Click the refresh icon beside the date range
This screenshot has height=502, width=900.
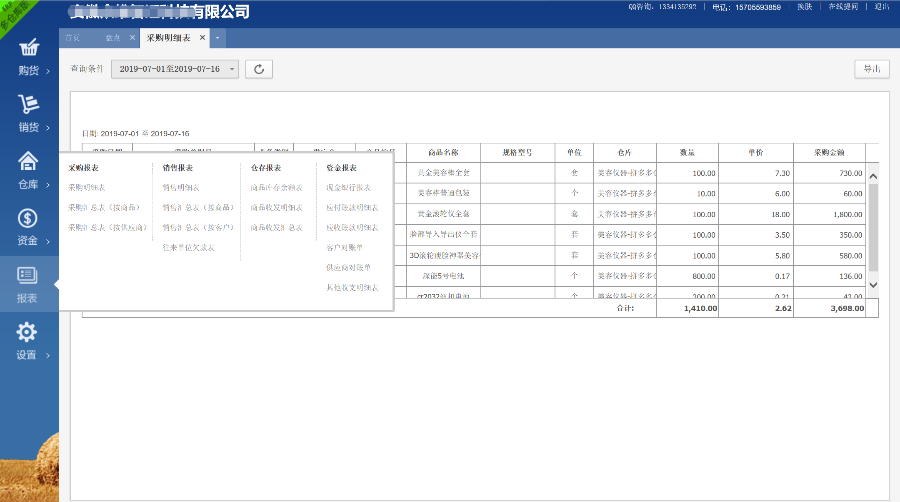click(x=259, y=69)
